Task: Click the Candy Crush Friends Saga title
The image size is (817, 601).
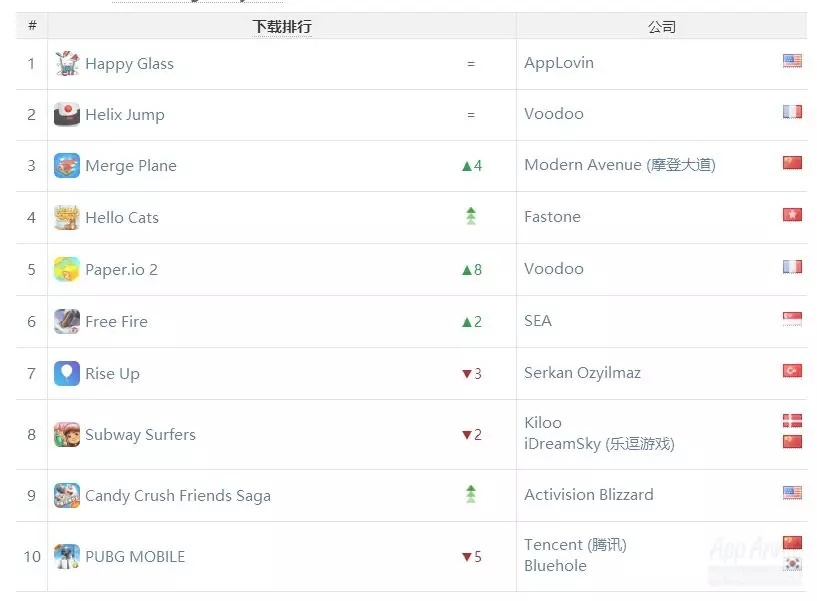Action: pyautogui.click(x=178, y=495)
